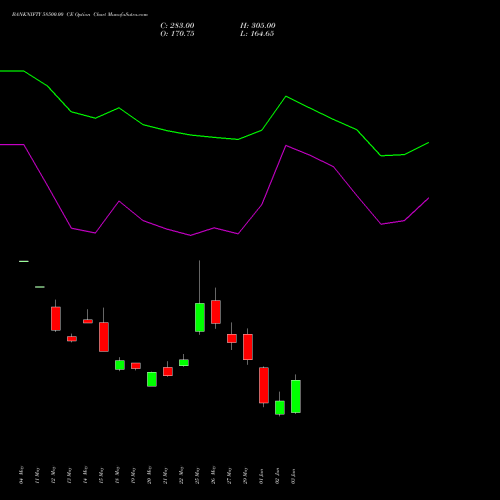Click the close price value C: 283.00

click(177, 26)
